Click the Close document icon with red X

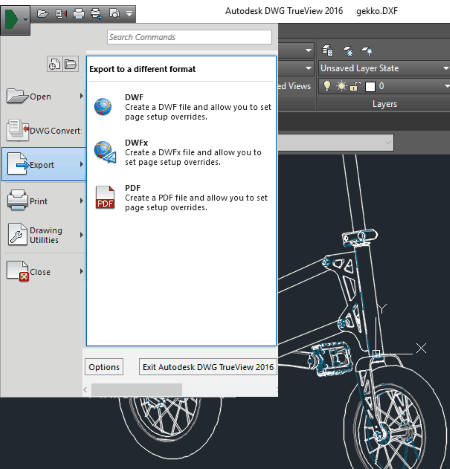18,271
